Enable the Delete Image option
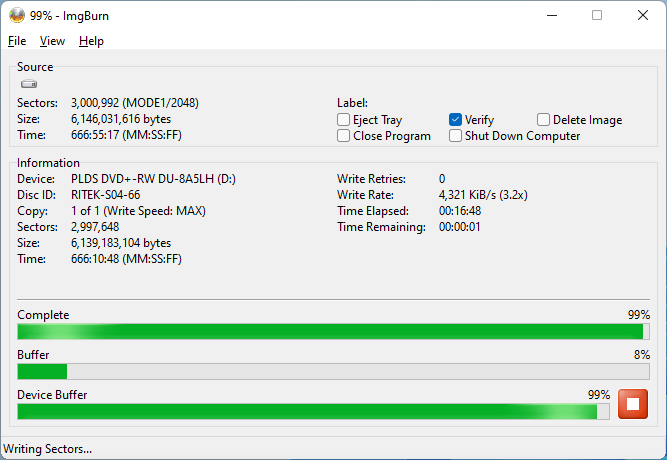 544,120
